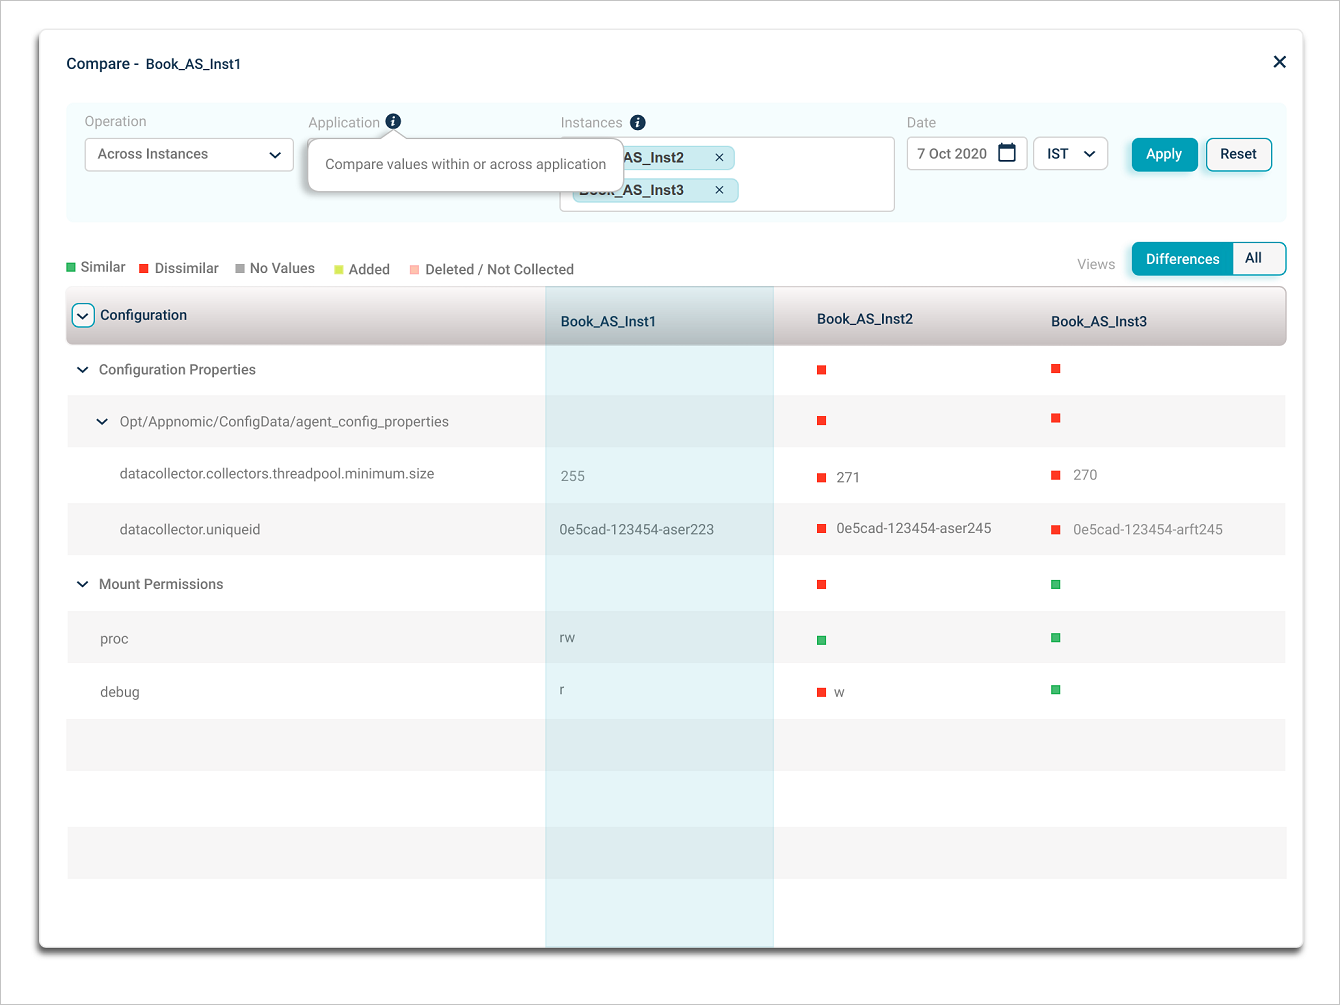Open the IST timezone dropdown
The width and height of the screenshot is (1340, 1005).
(x=1070, y=154)
